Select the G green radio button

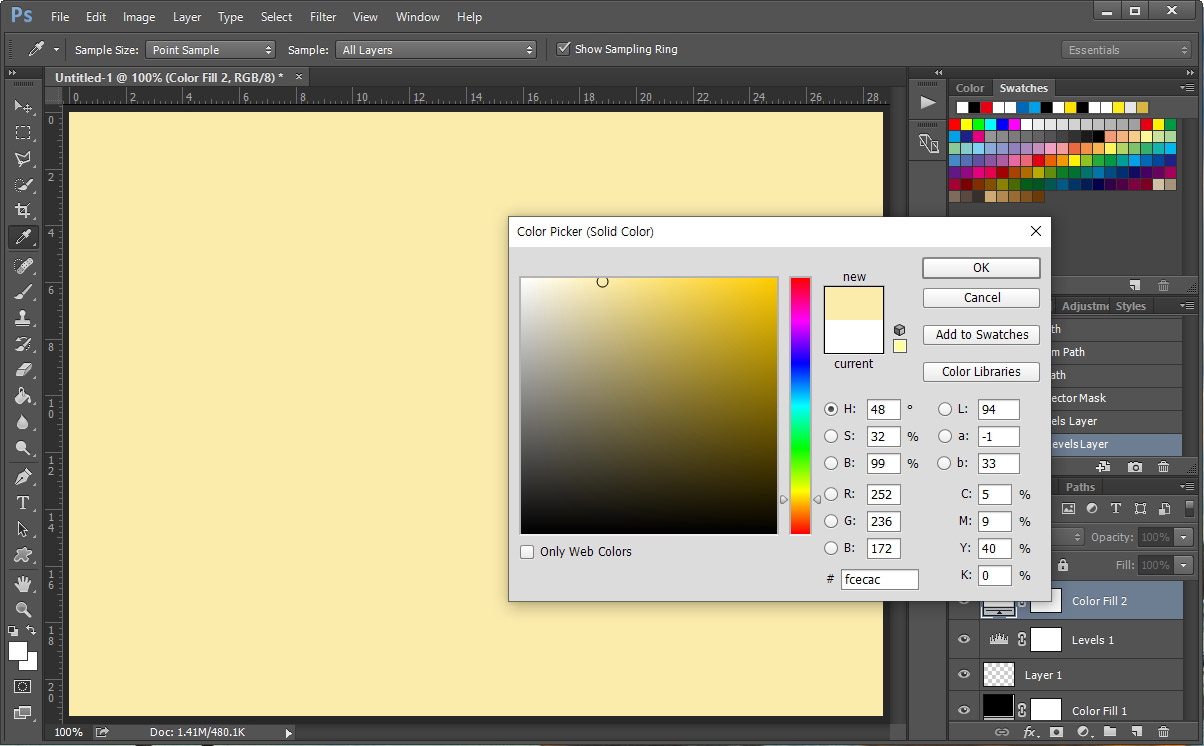click(x=831, y=521)
